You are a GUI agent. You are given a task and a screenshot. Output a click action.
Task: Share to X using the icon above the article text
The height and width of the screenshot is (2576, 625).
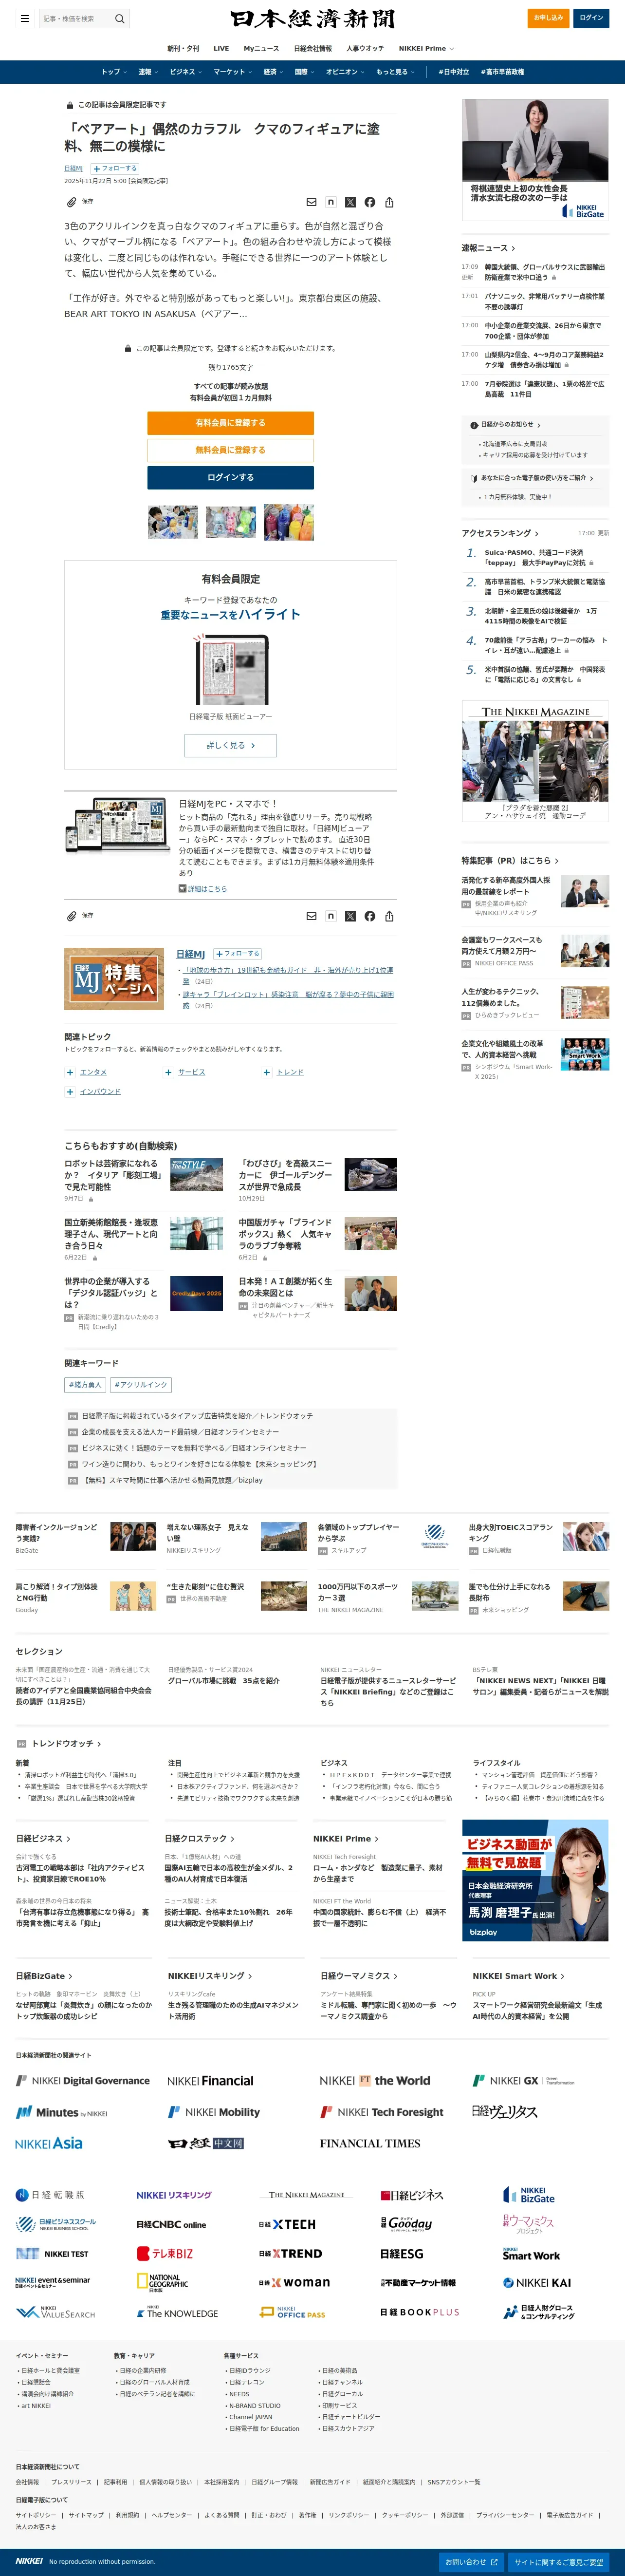click(x=350, y=202)
